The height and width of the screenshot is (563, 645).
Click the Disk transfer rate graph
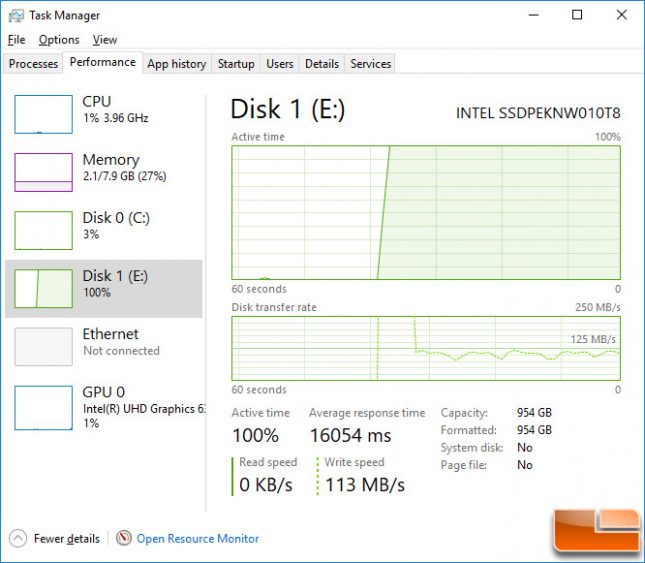[x=426, y=348]
